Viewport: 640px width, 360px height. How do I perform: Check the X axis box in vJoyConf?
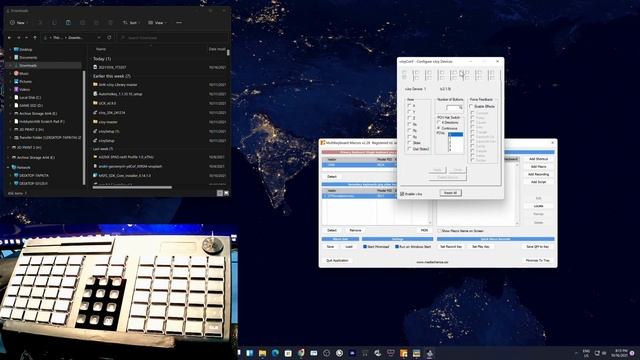point(409,106)
